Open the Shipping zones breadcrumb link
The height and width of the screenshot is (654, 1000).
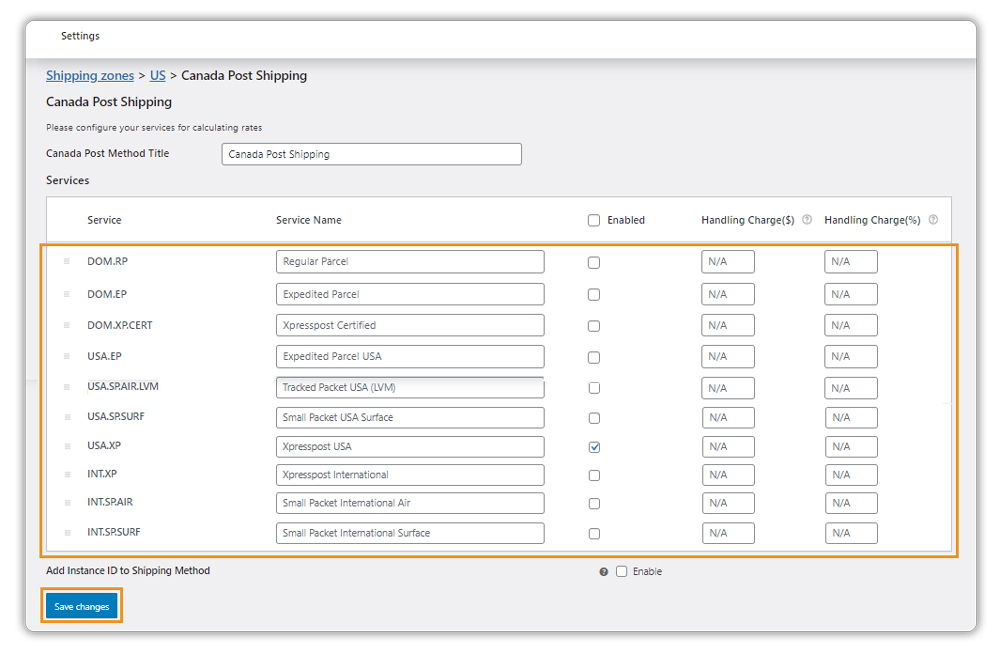(90, 76)
